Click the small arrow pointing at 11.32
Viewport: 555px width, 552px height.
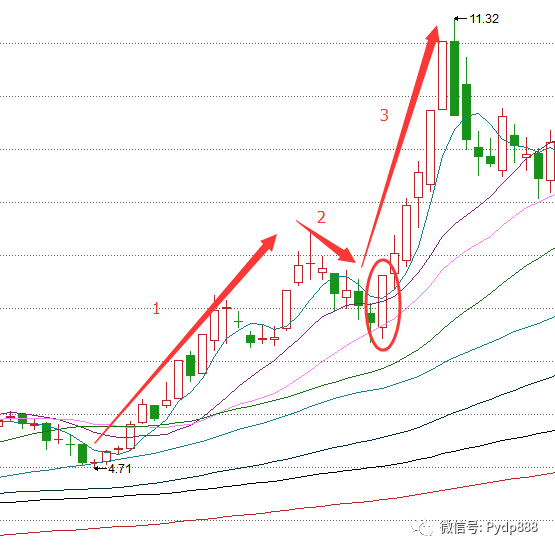(460, 19)
